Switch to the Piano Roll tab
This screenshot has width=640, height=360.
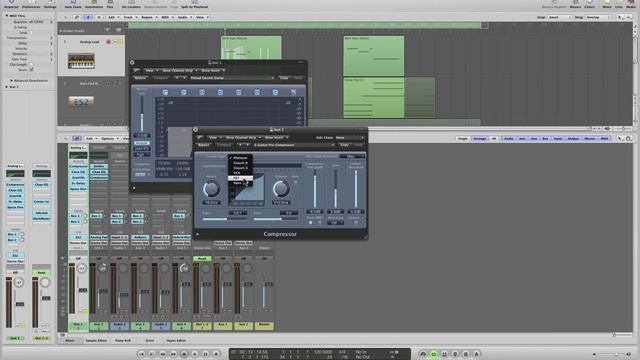[122, 340]
